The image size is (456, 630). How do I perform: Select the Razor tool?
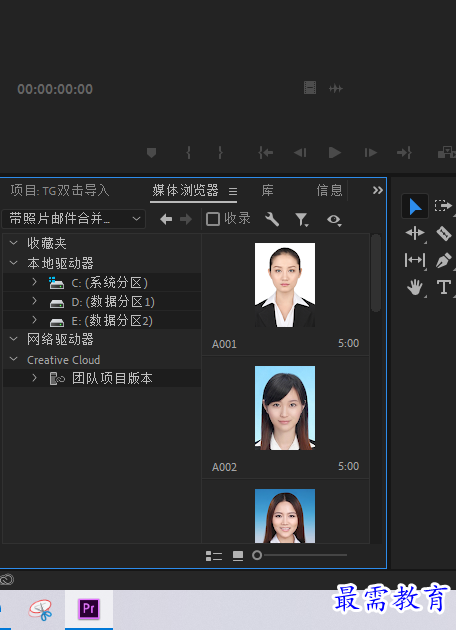pyautogui.click(x=444, y=233)
